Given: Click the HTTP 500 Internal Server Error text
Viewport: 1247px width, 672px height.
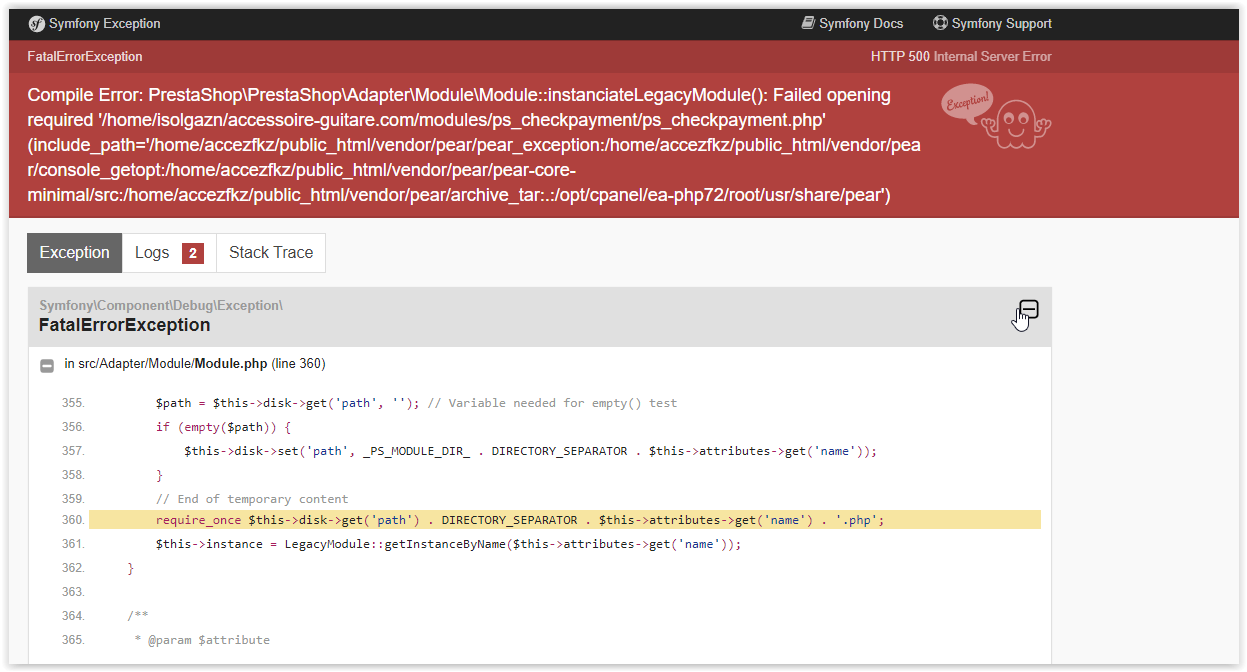Looking at the screenshot, I should [961, 57].
